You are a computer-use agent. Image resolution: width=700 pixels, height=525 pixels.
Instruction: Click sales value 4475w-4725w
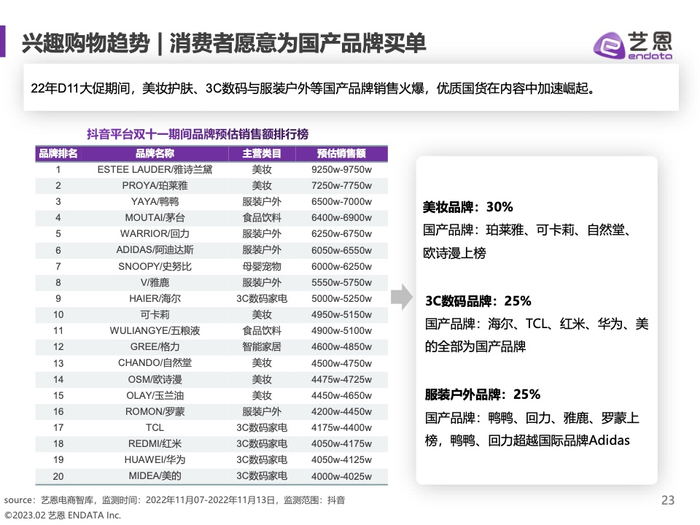pyautogui.click(x=342, y=379)
